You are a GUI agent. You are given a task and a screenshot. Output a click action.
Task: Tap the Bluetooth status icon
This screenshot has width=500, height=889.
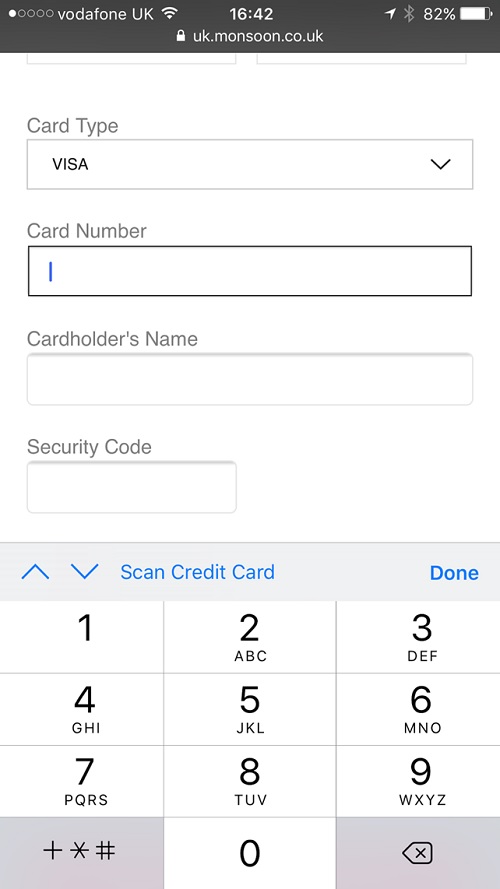pos(409,14)
